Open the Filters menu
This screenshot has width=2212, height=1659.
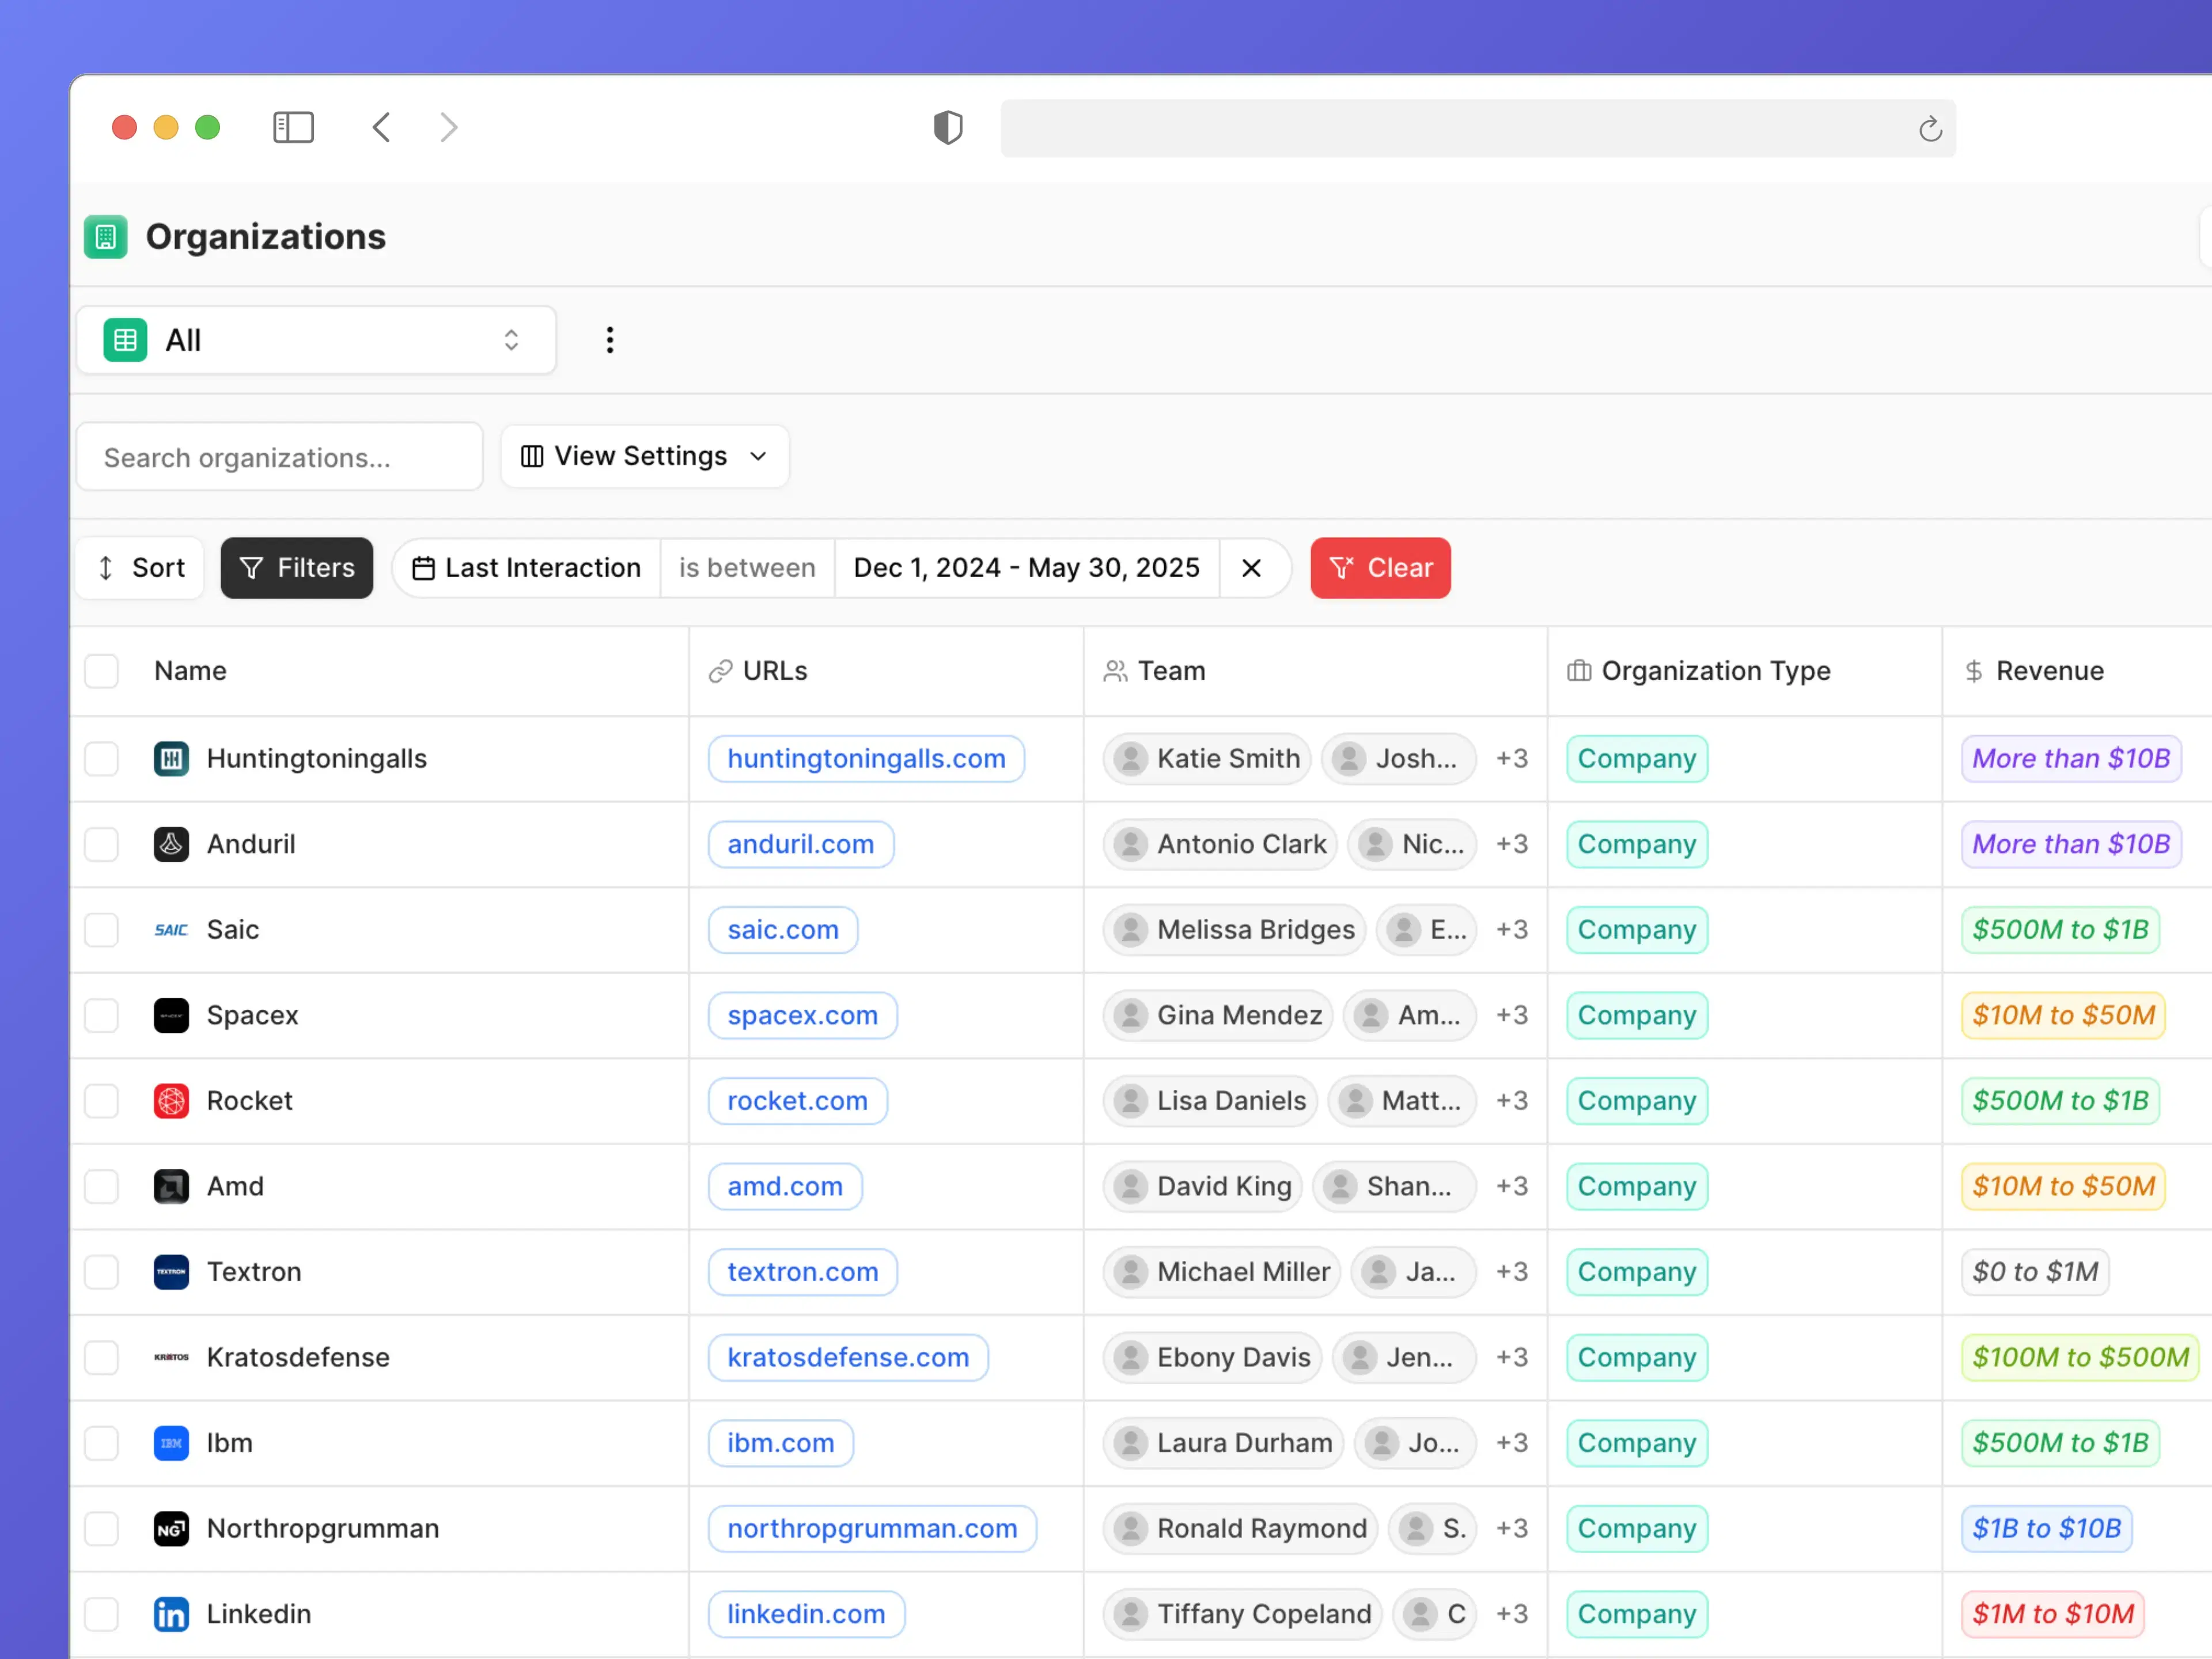coord(296,567)
